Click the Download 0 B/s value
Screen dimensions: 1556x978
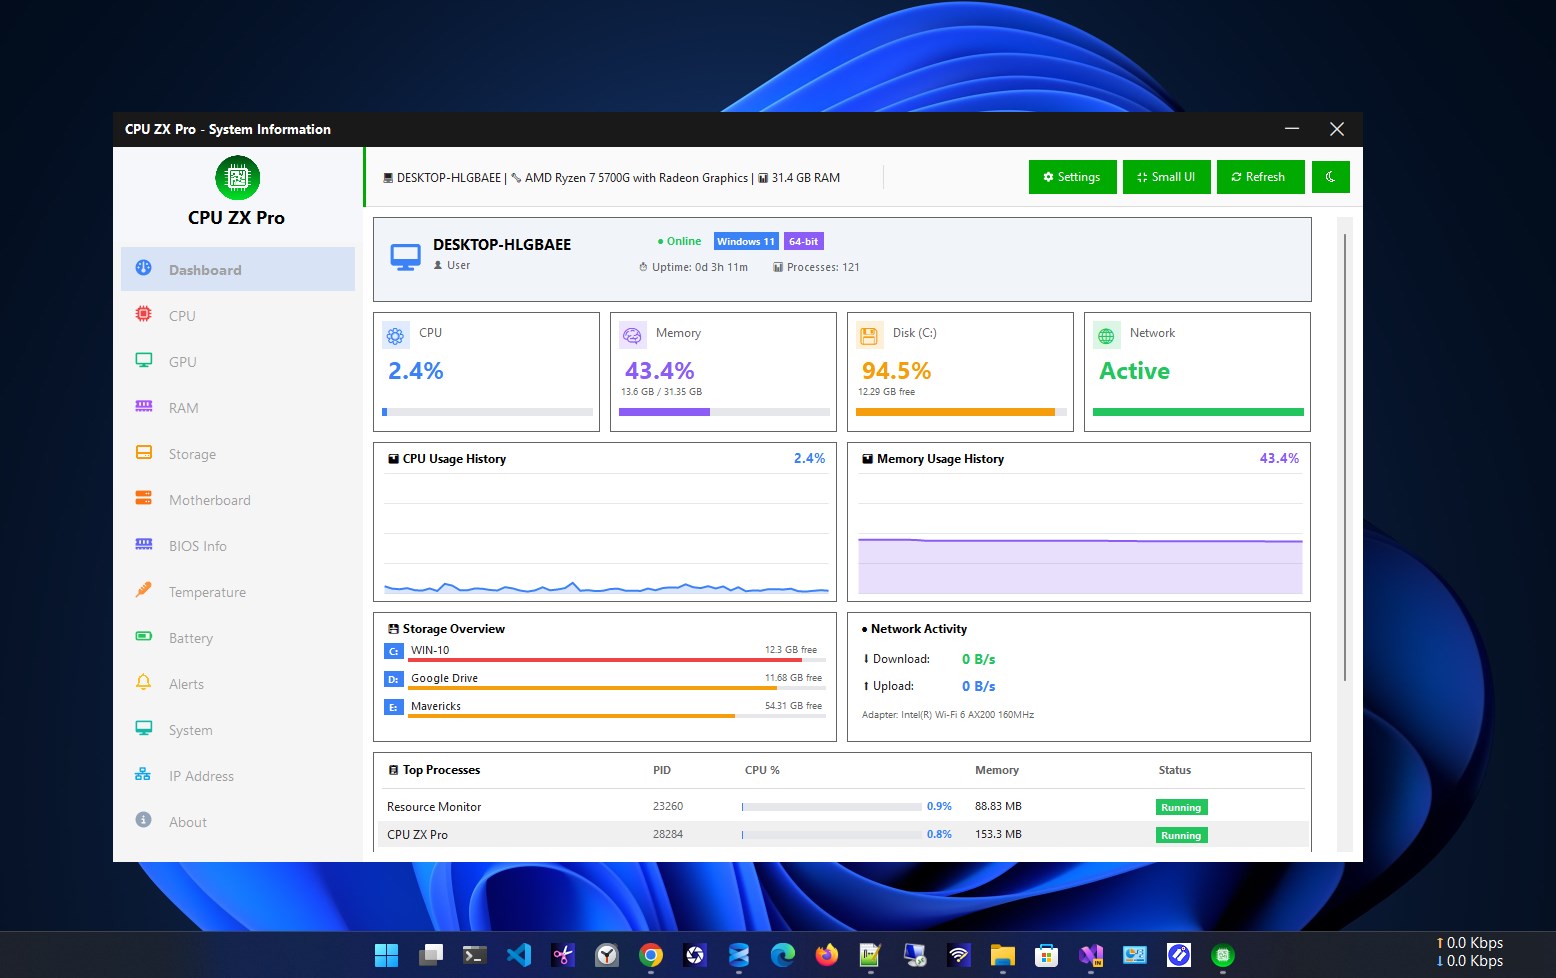click(x=978, y=659)
